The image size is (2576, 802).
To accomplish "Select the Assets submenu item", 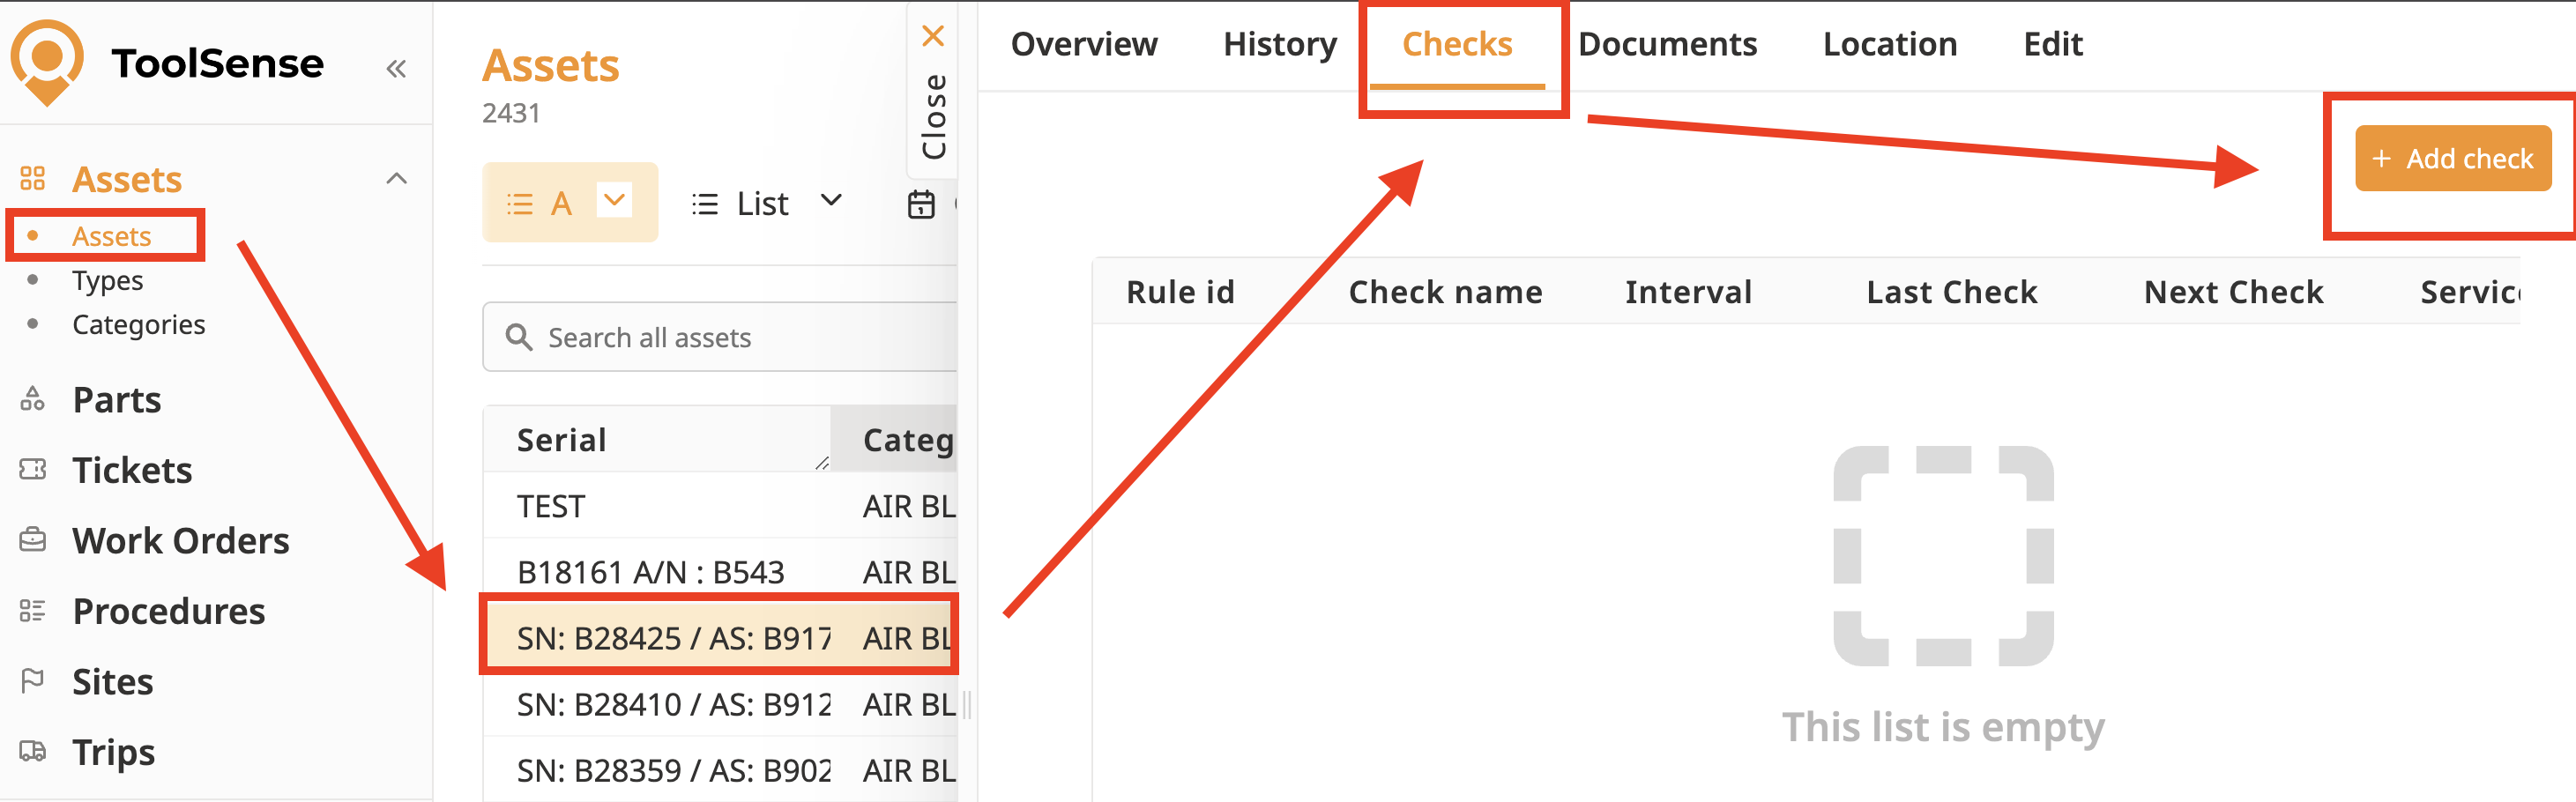I will (x=111, y=236).
